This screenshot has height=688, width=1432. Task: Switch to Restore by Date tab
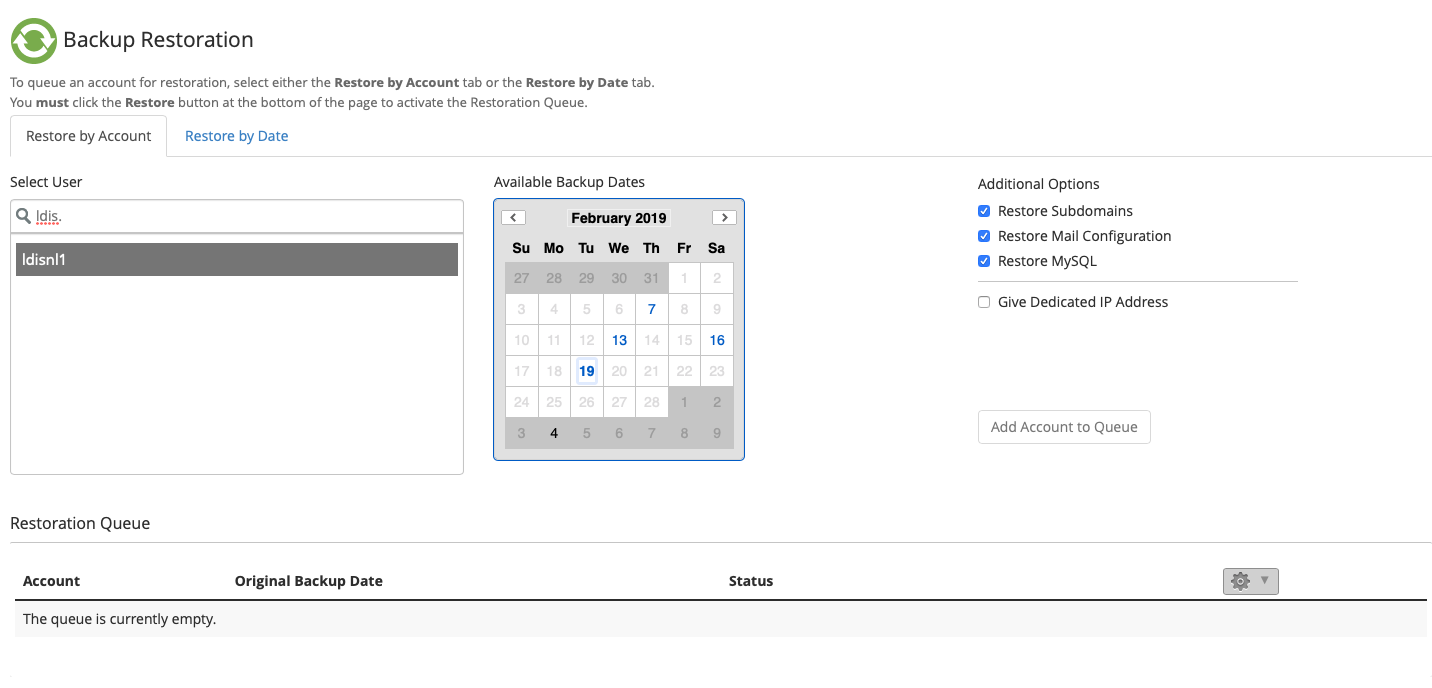(236, 136)
